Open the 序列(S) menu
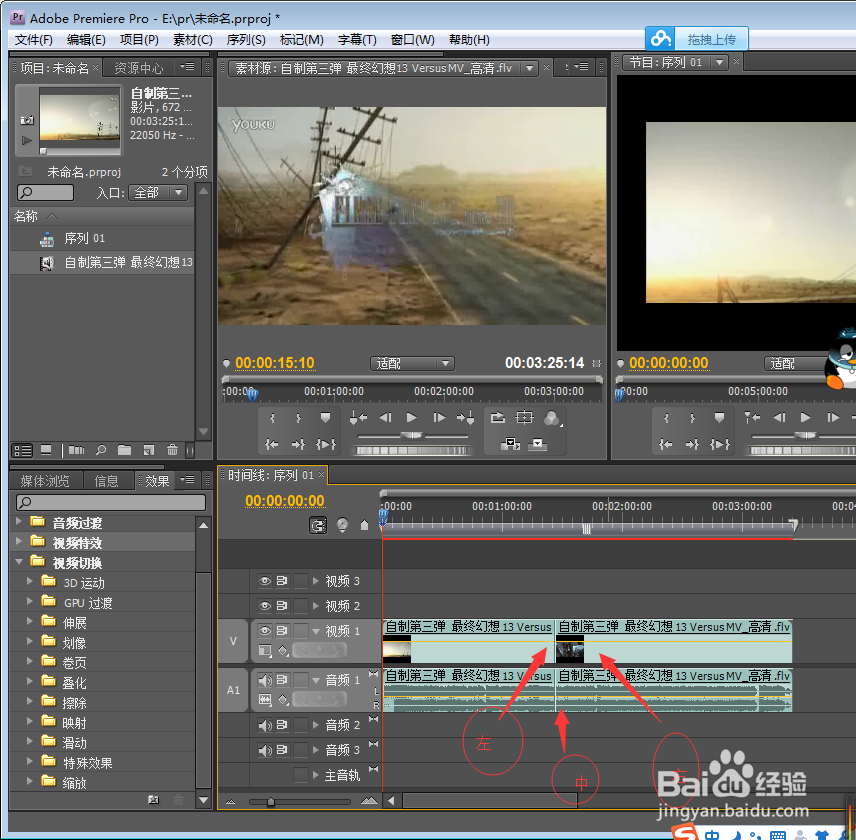Viewport: 856px width, 840px height. pos(246,40)
